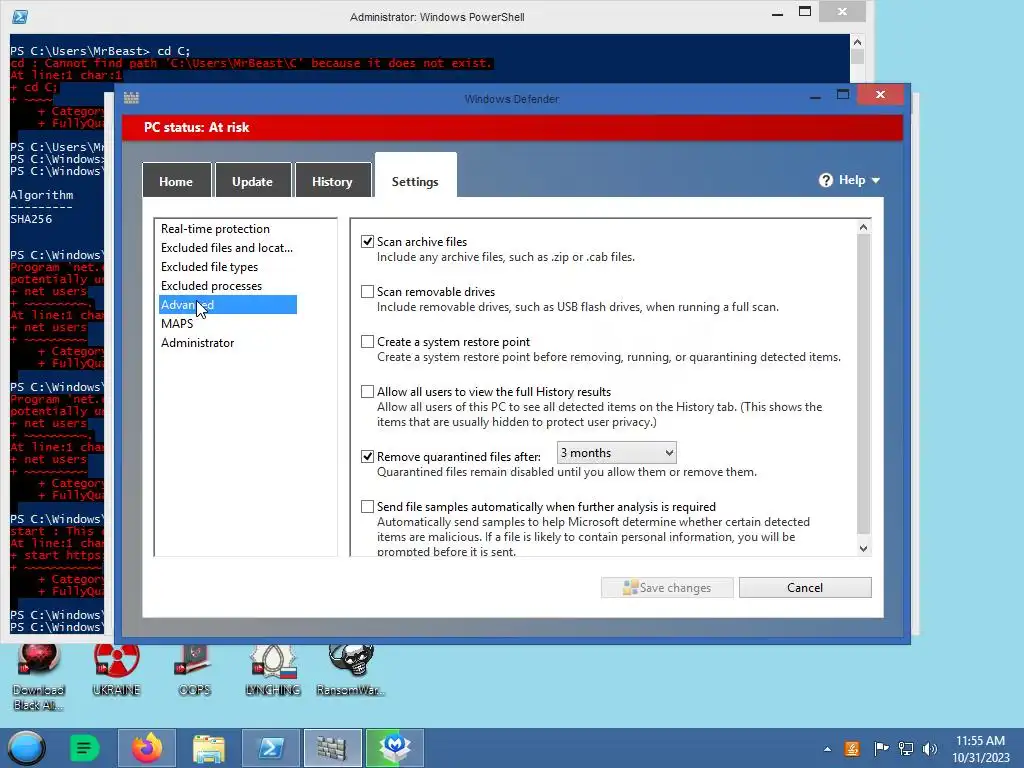Maximize the PowerShell window
The height and width of the screenshot is (768, 1024).
coord(805,12)
